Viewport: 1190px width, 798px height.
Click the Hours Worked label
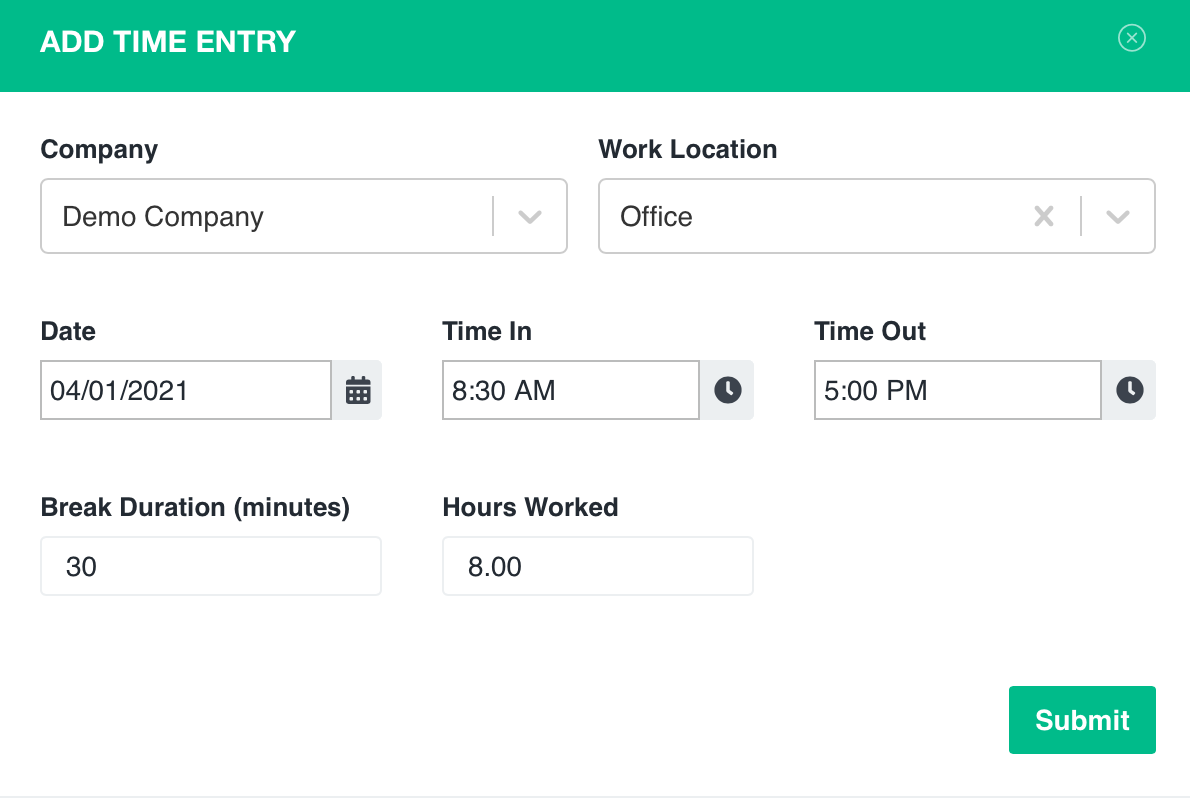tap(530, 507)
